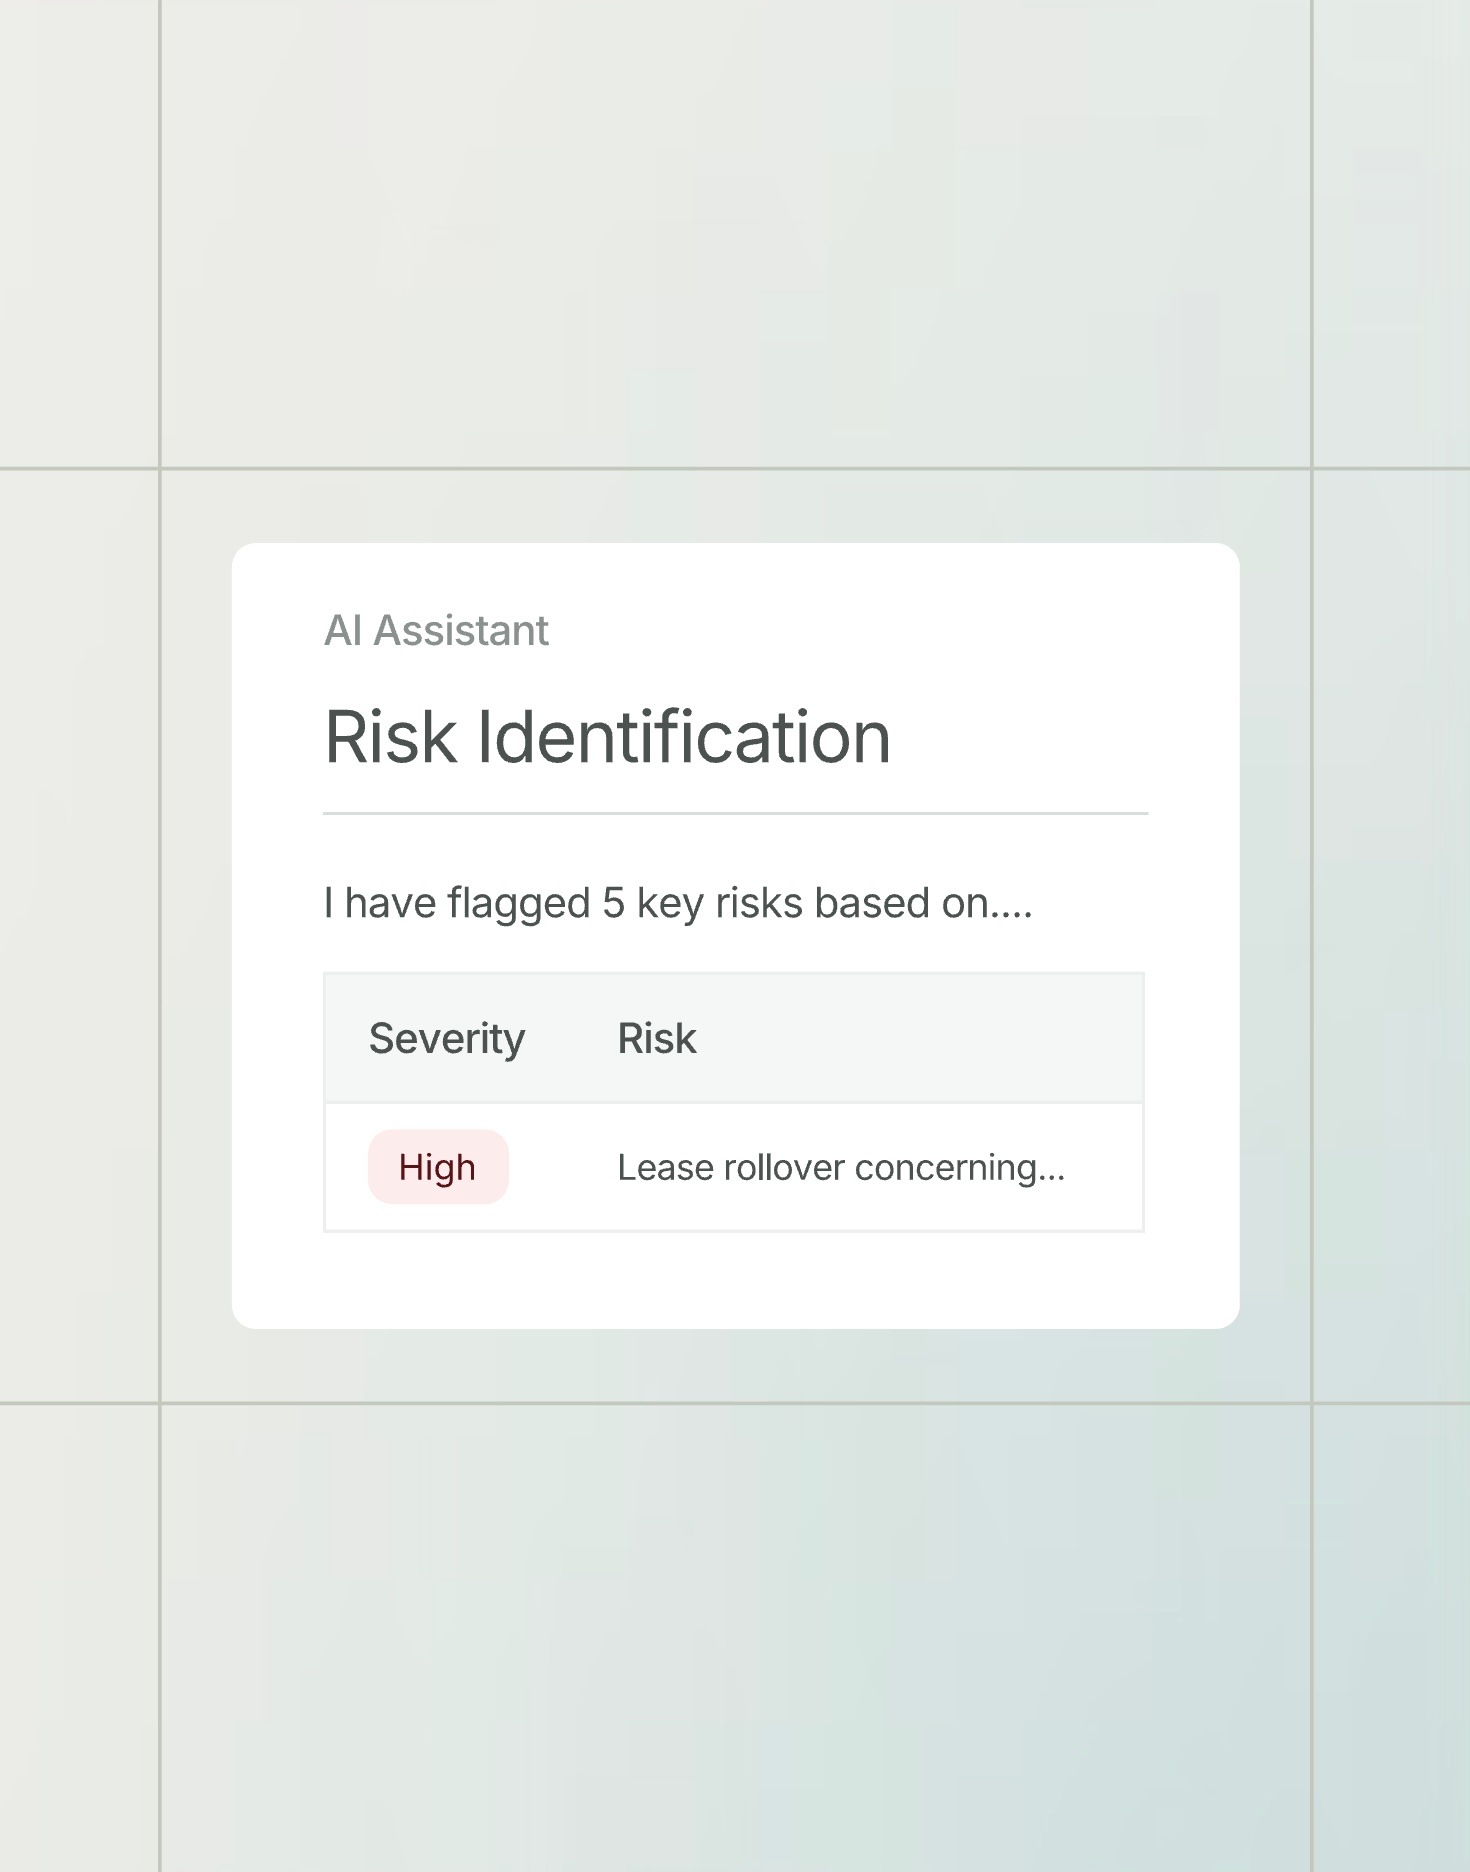This screenshot has height=1872, width=1470.
Task: Click the number 5 in the summary
Action: [613, 903]
